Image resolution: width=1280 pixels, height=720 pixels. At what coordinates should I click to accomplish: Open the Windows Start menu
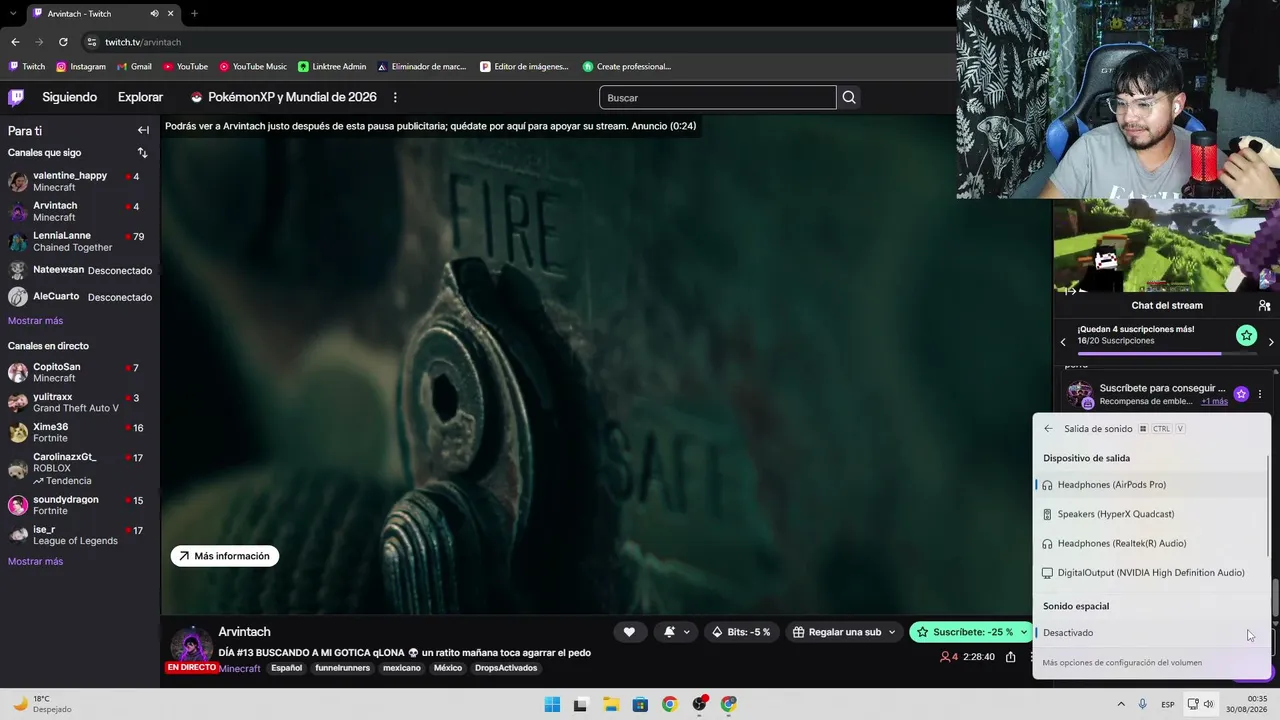[x=552, y=704]
